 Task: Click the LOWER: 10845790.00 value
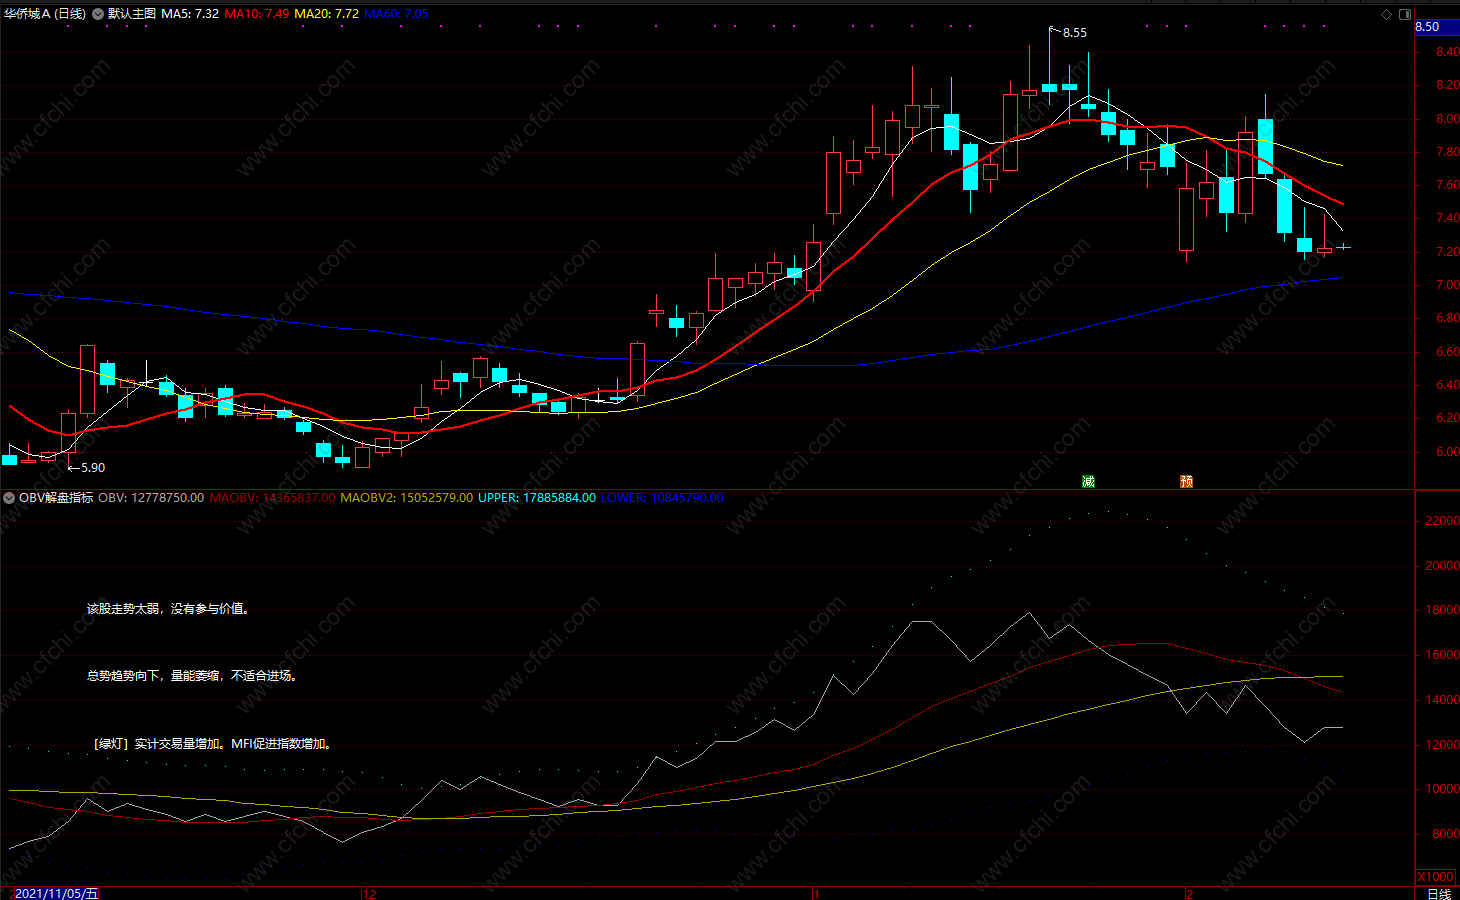(x=662, y=497)
